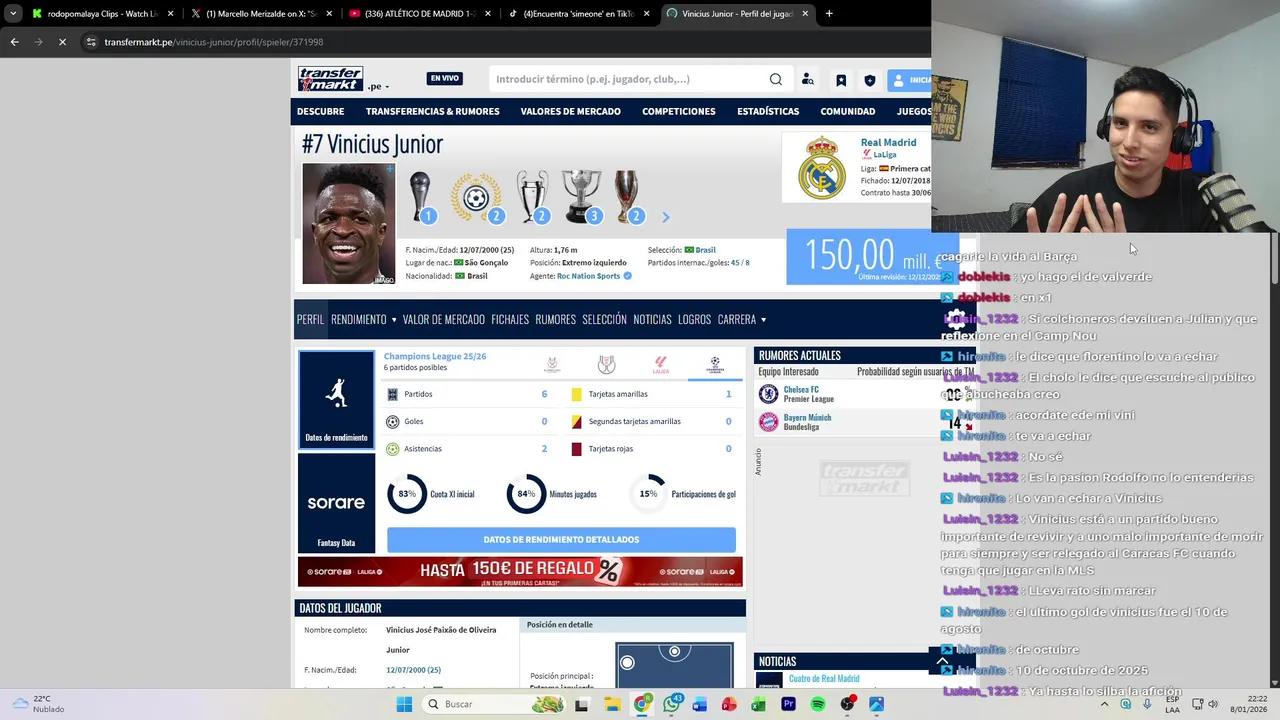Click the browser back arrow

[14, 42]
